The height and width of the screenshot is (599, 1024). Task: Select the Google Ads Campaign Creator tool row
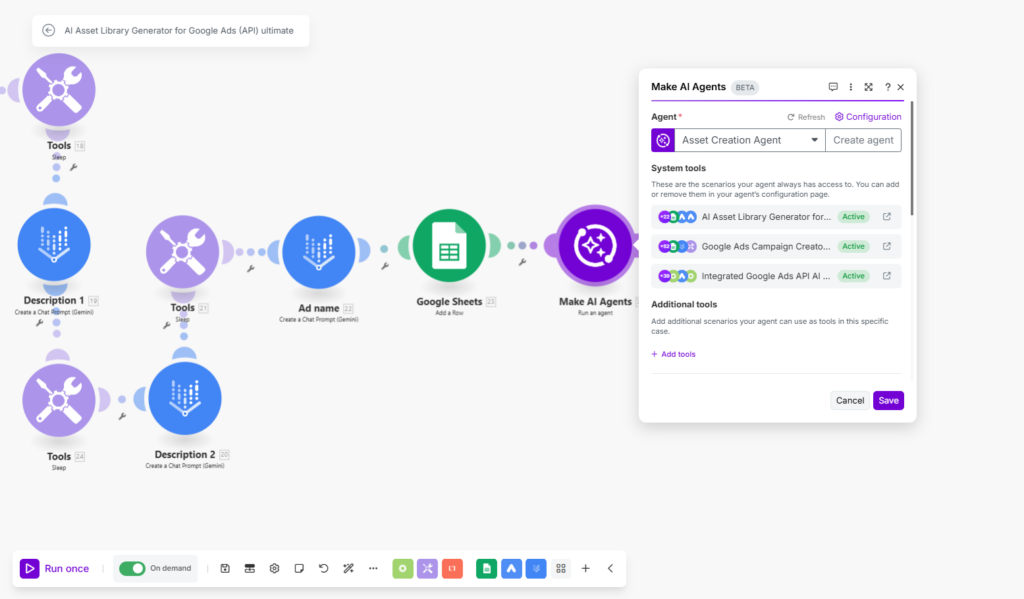[776, 246]
